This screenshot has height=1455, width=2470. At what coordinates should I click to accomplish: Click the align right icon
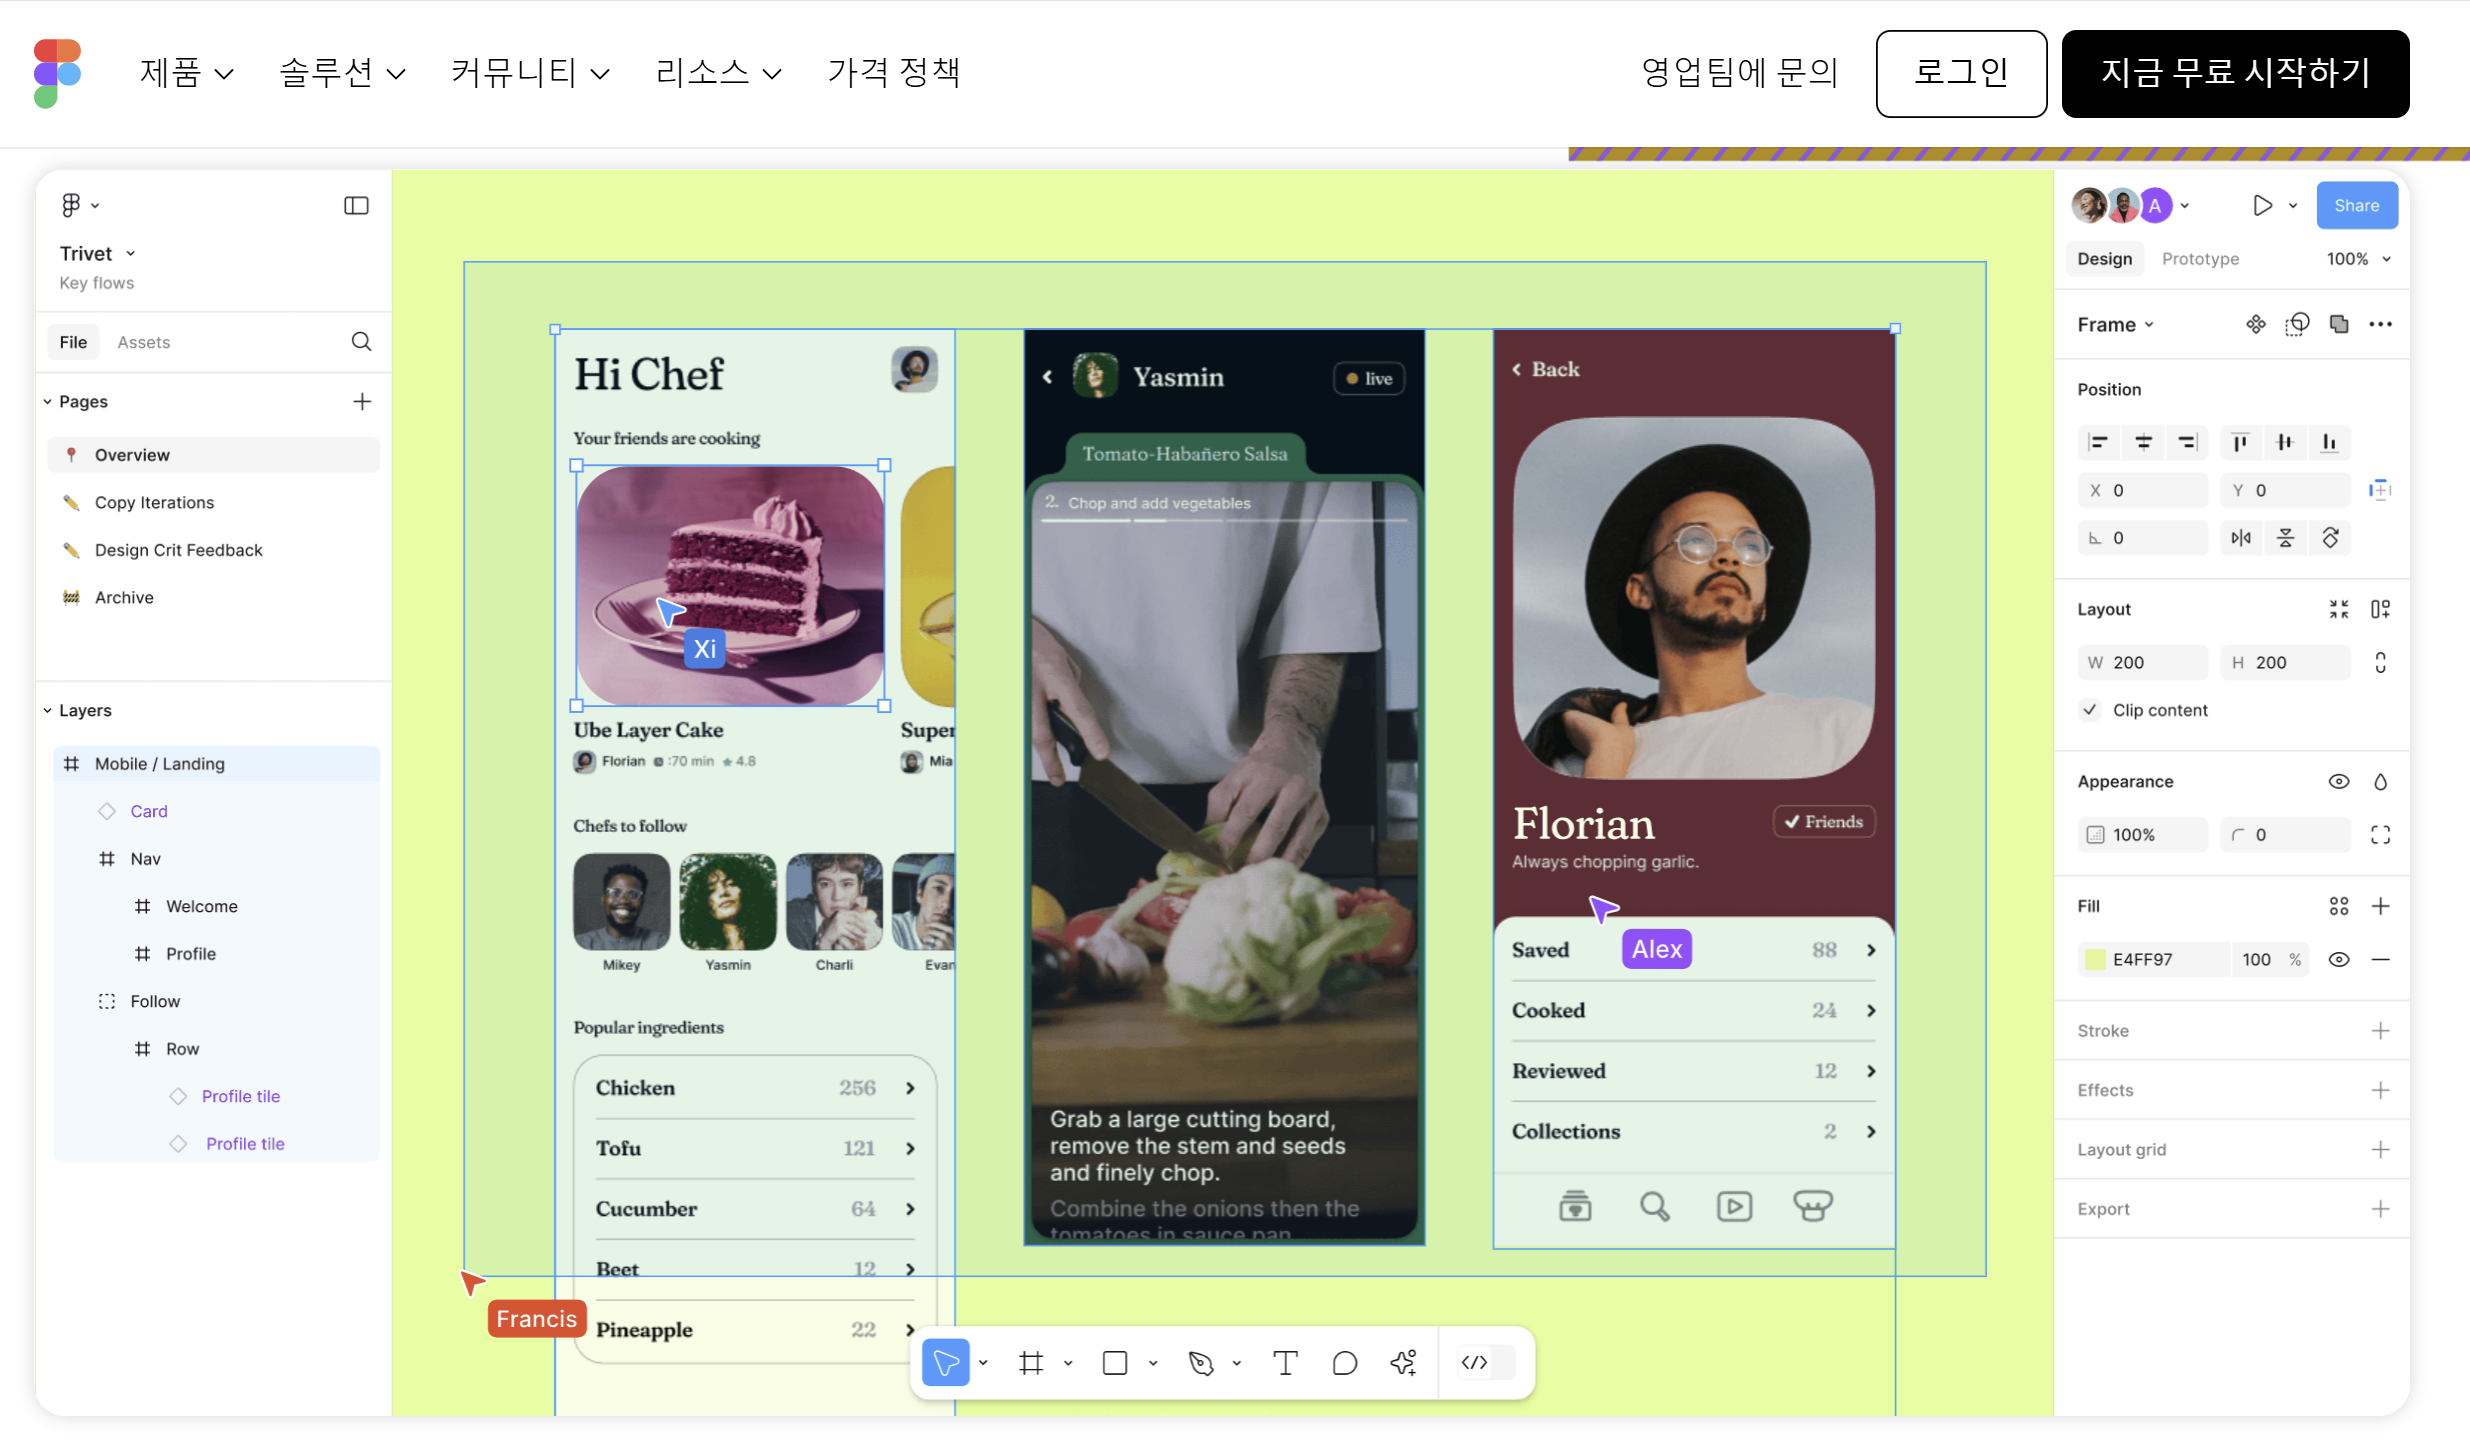2187,442
